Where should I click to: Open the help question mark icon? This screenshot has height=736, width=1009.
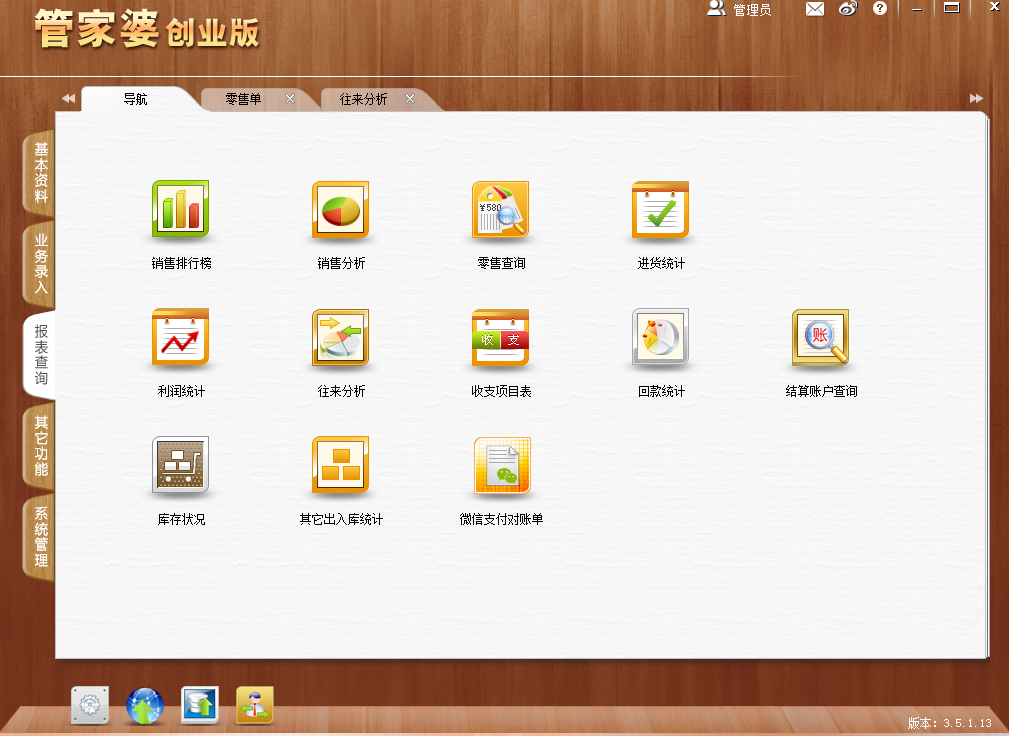point(880,8)
